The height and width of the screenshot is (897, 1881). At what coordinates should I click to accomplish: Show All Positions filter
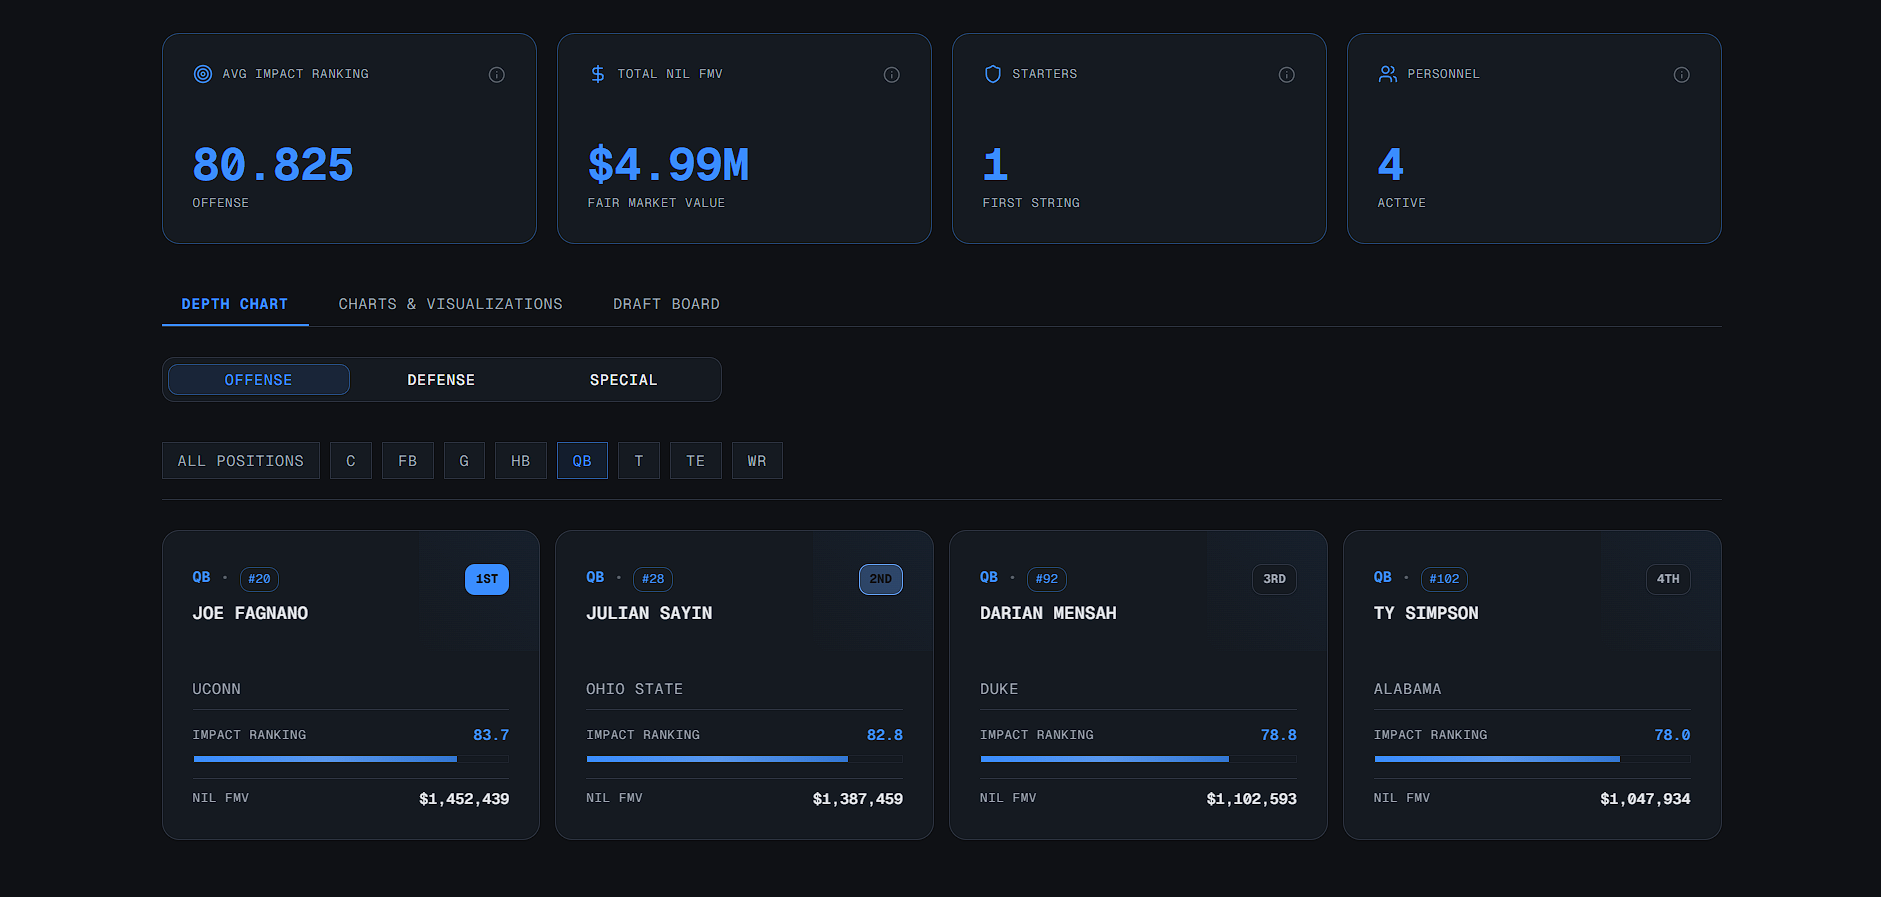[x=241, y=461]
